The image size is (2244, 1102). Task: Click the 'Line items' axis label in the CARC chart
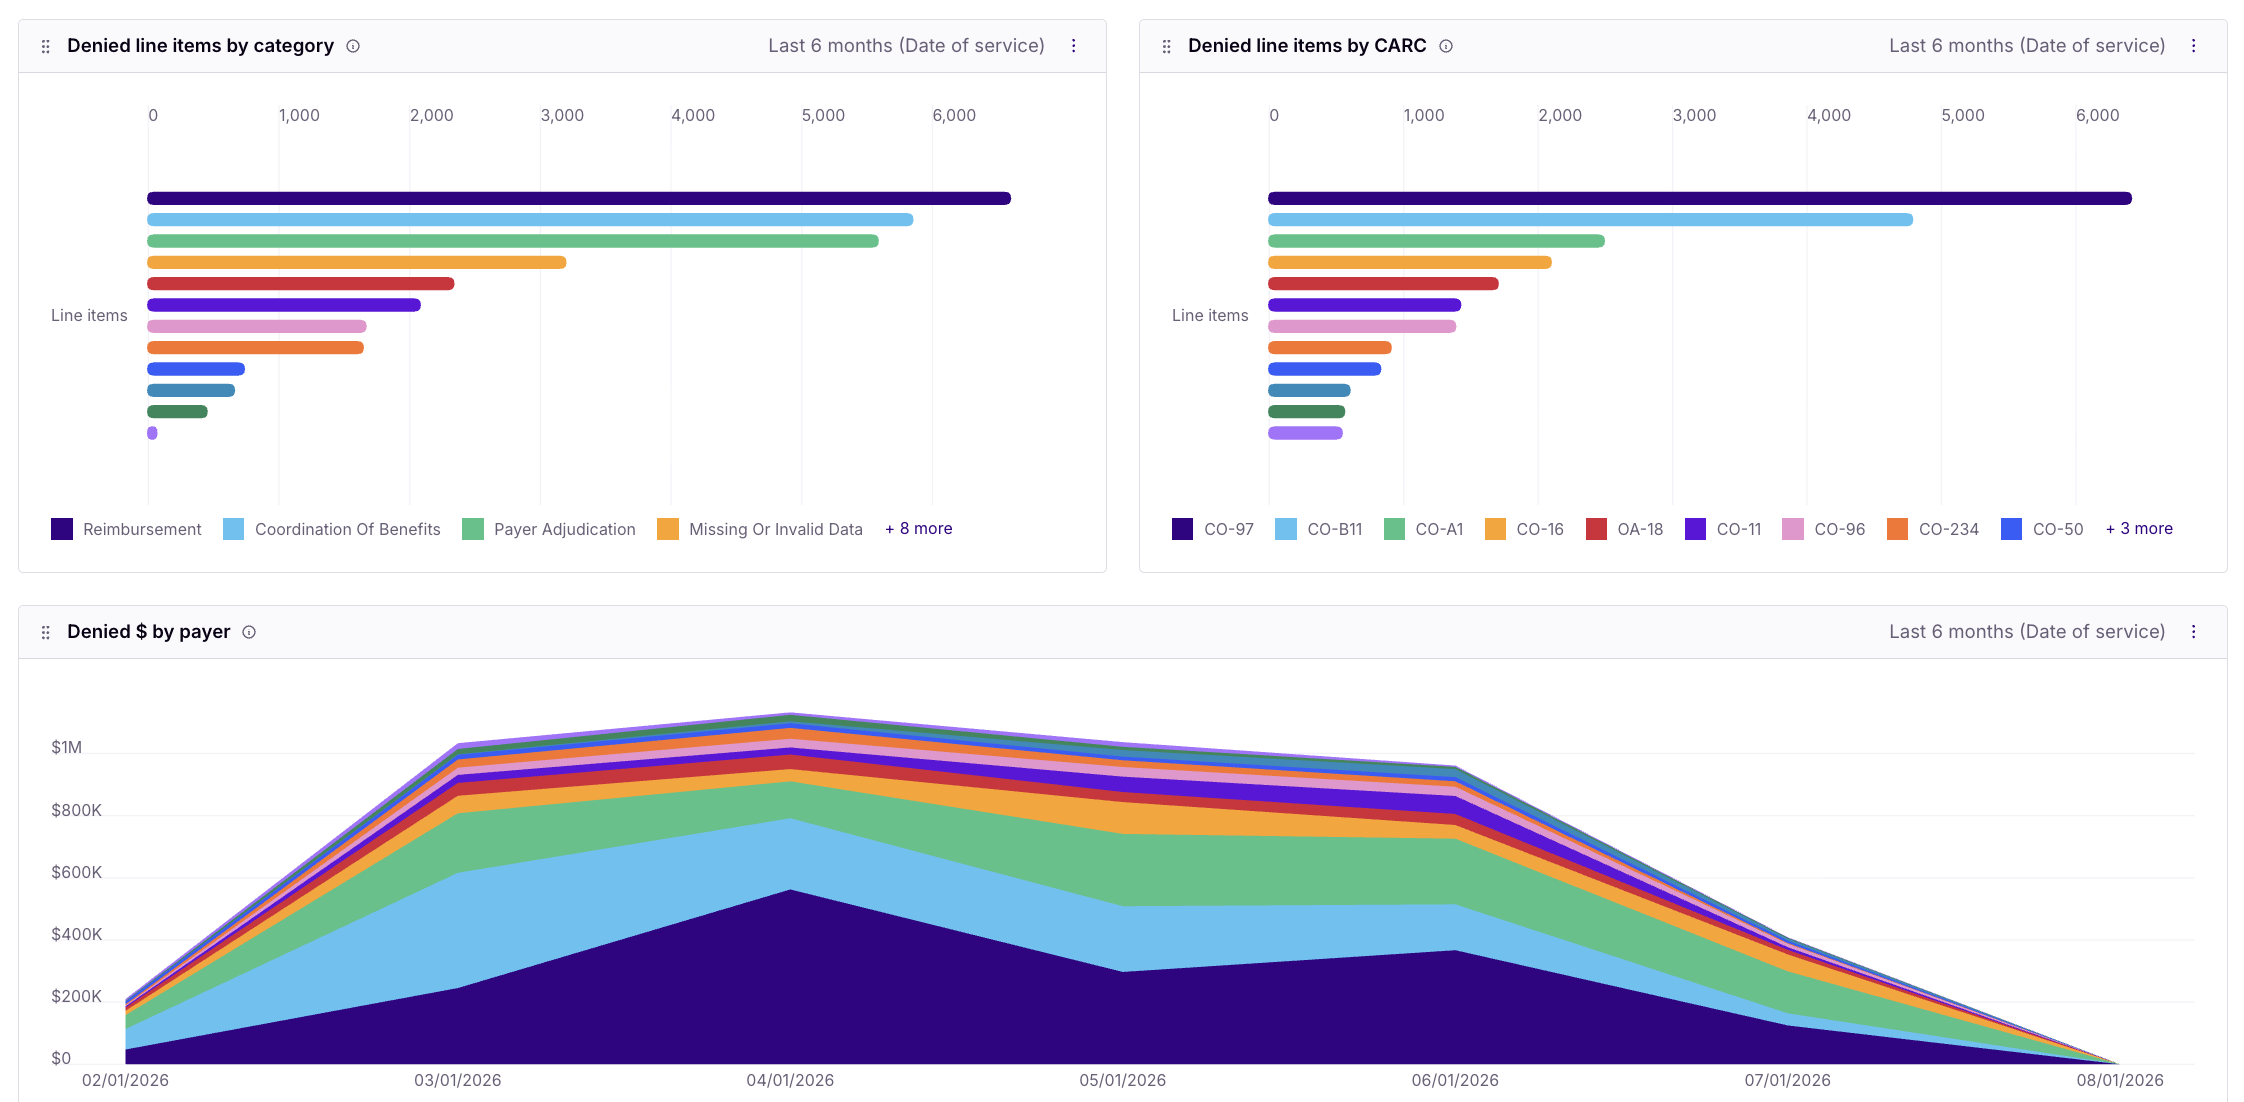[1210, 315]
